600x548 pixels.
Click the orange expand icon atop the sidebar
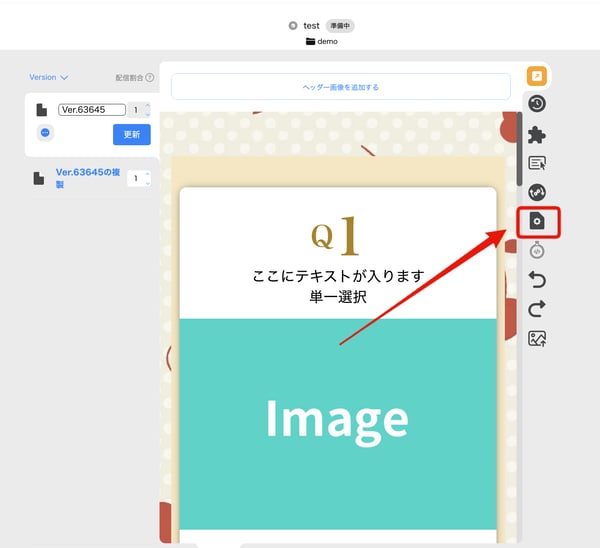(x=537, y=76)
